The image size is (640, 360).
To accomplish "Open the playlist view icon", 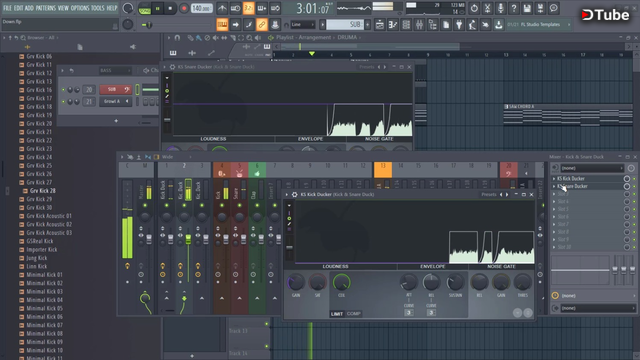I will (x=380, y=25).
